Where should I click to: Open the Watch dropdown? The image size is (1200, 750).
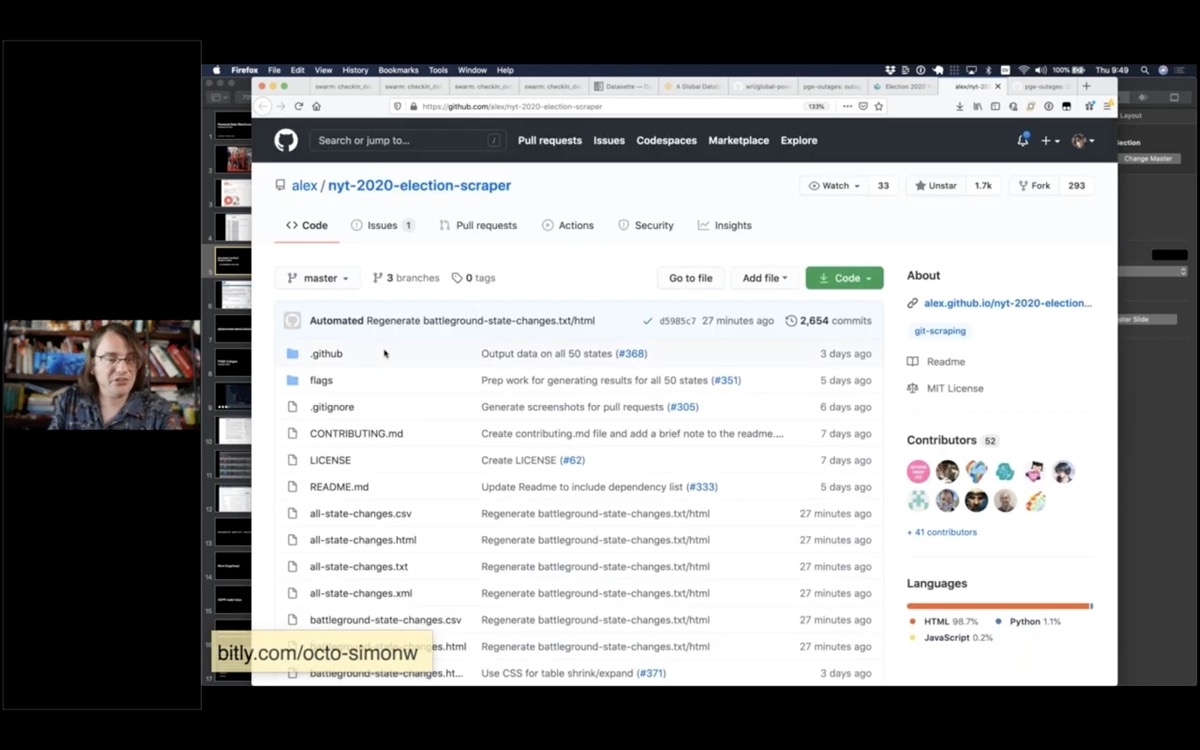click(x=834, y=186)
